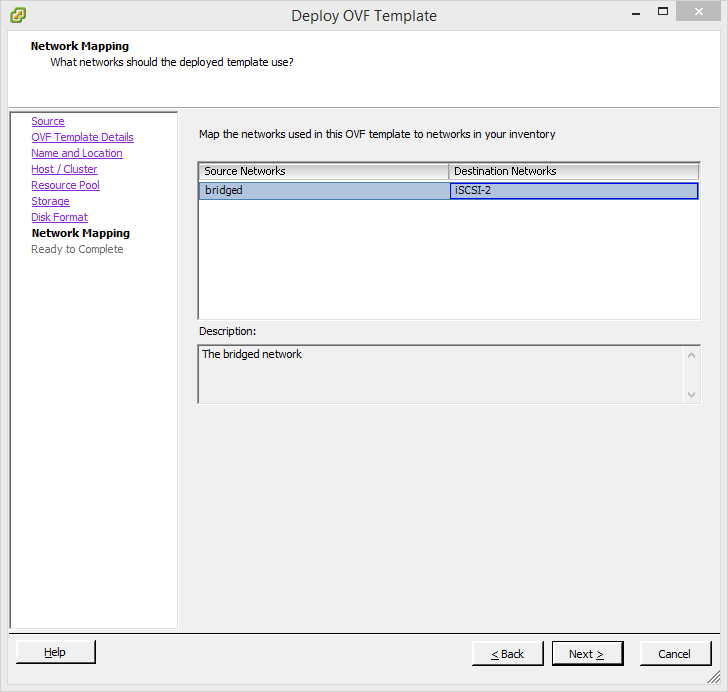The height and width of the screenshot is (692, 728).
Task: Cancel the OVF deployment wizard
Action: 674,654
